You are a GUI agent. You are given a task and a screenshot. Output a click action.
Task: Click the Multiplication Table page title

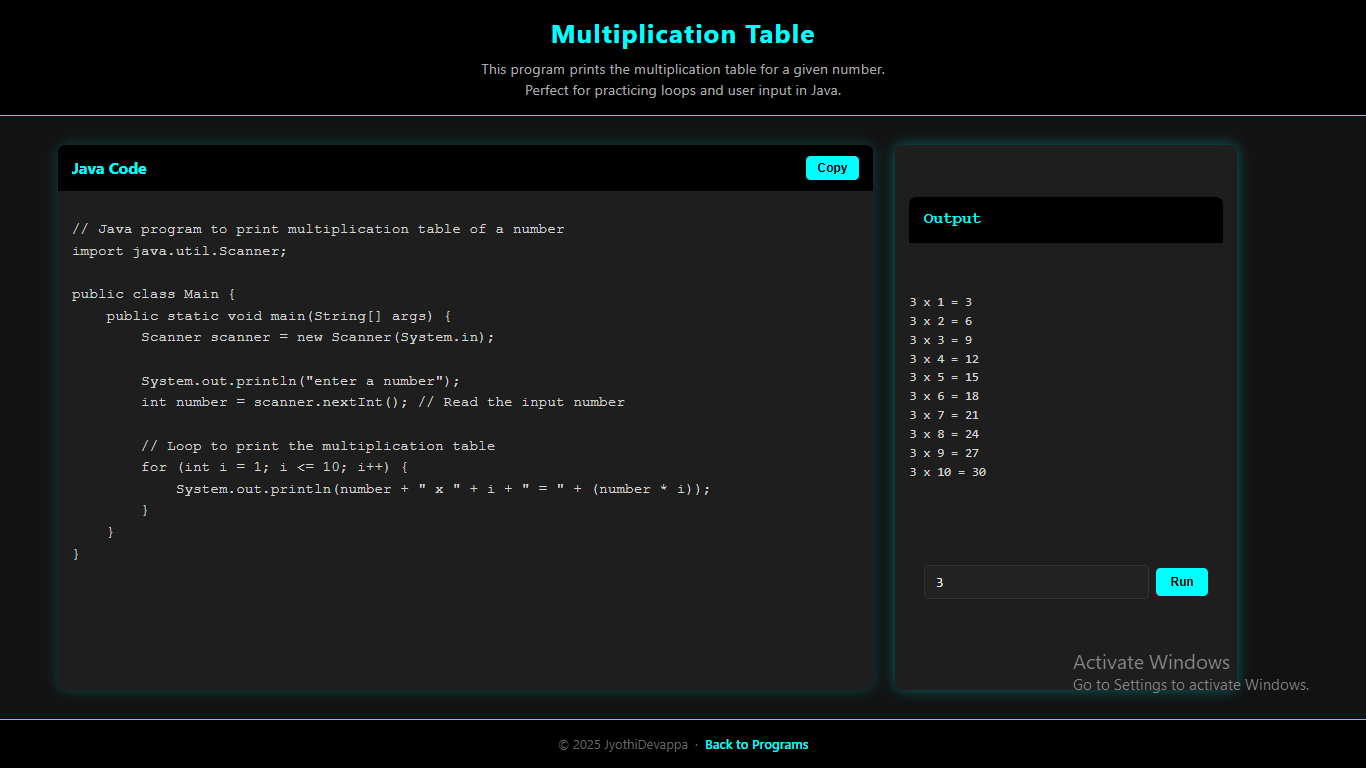point(683,33)
